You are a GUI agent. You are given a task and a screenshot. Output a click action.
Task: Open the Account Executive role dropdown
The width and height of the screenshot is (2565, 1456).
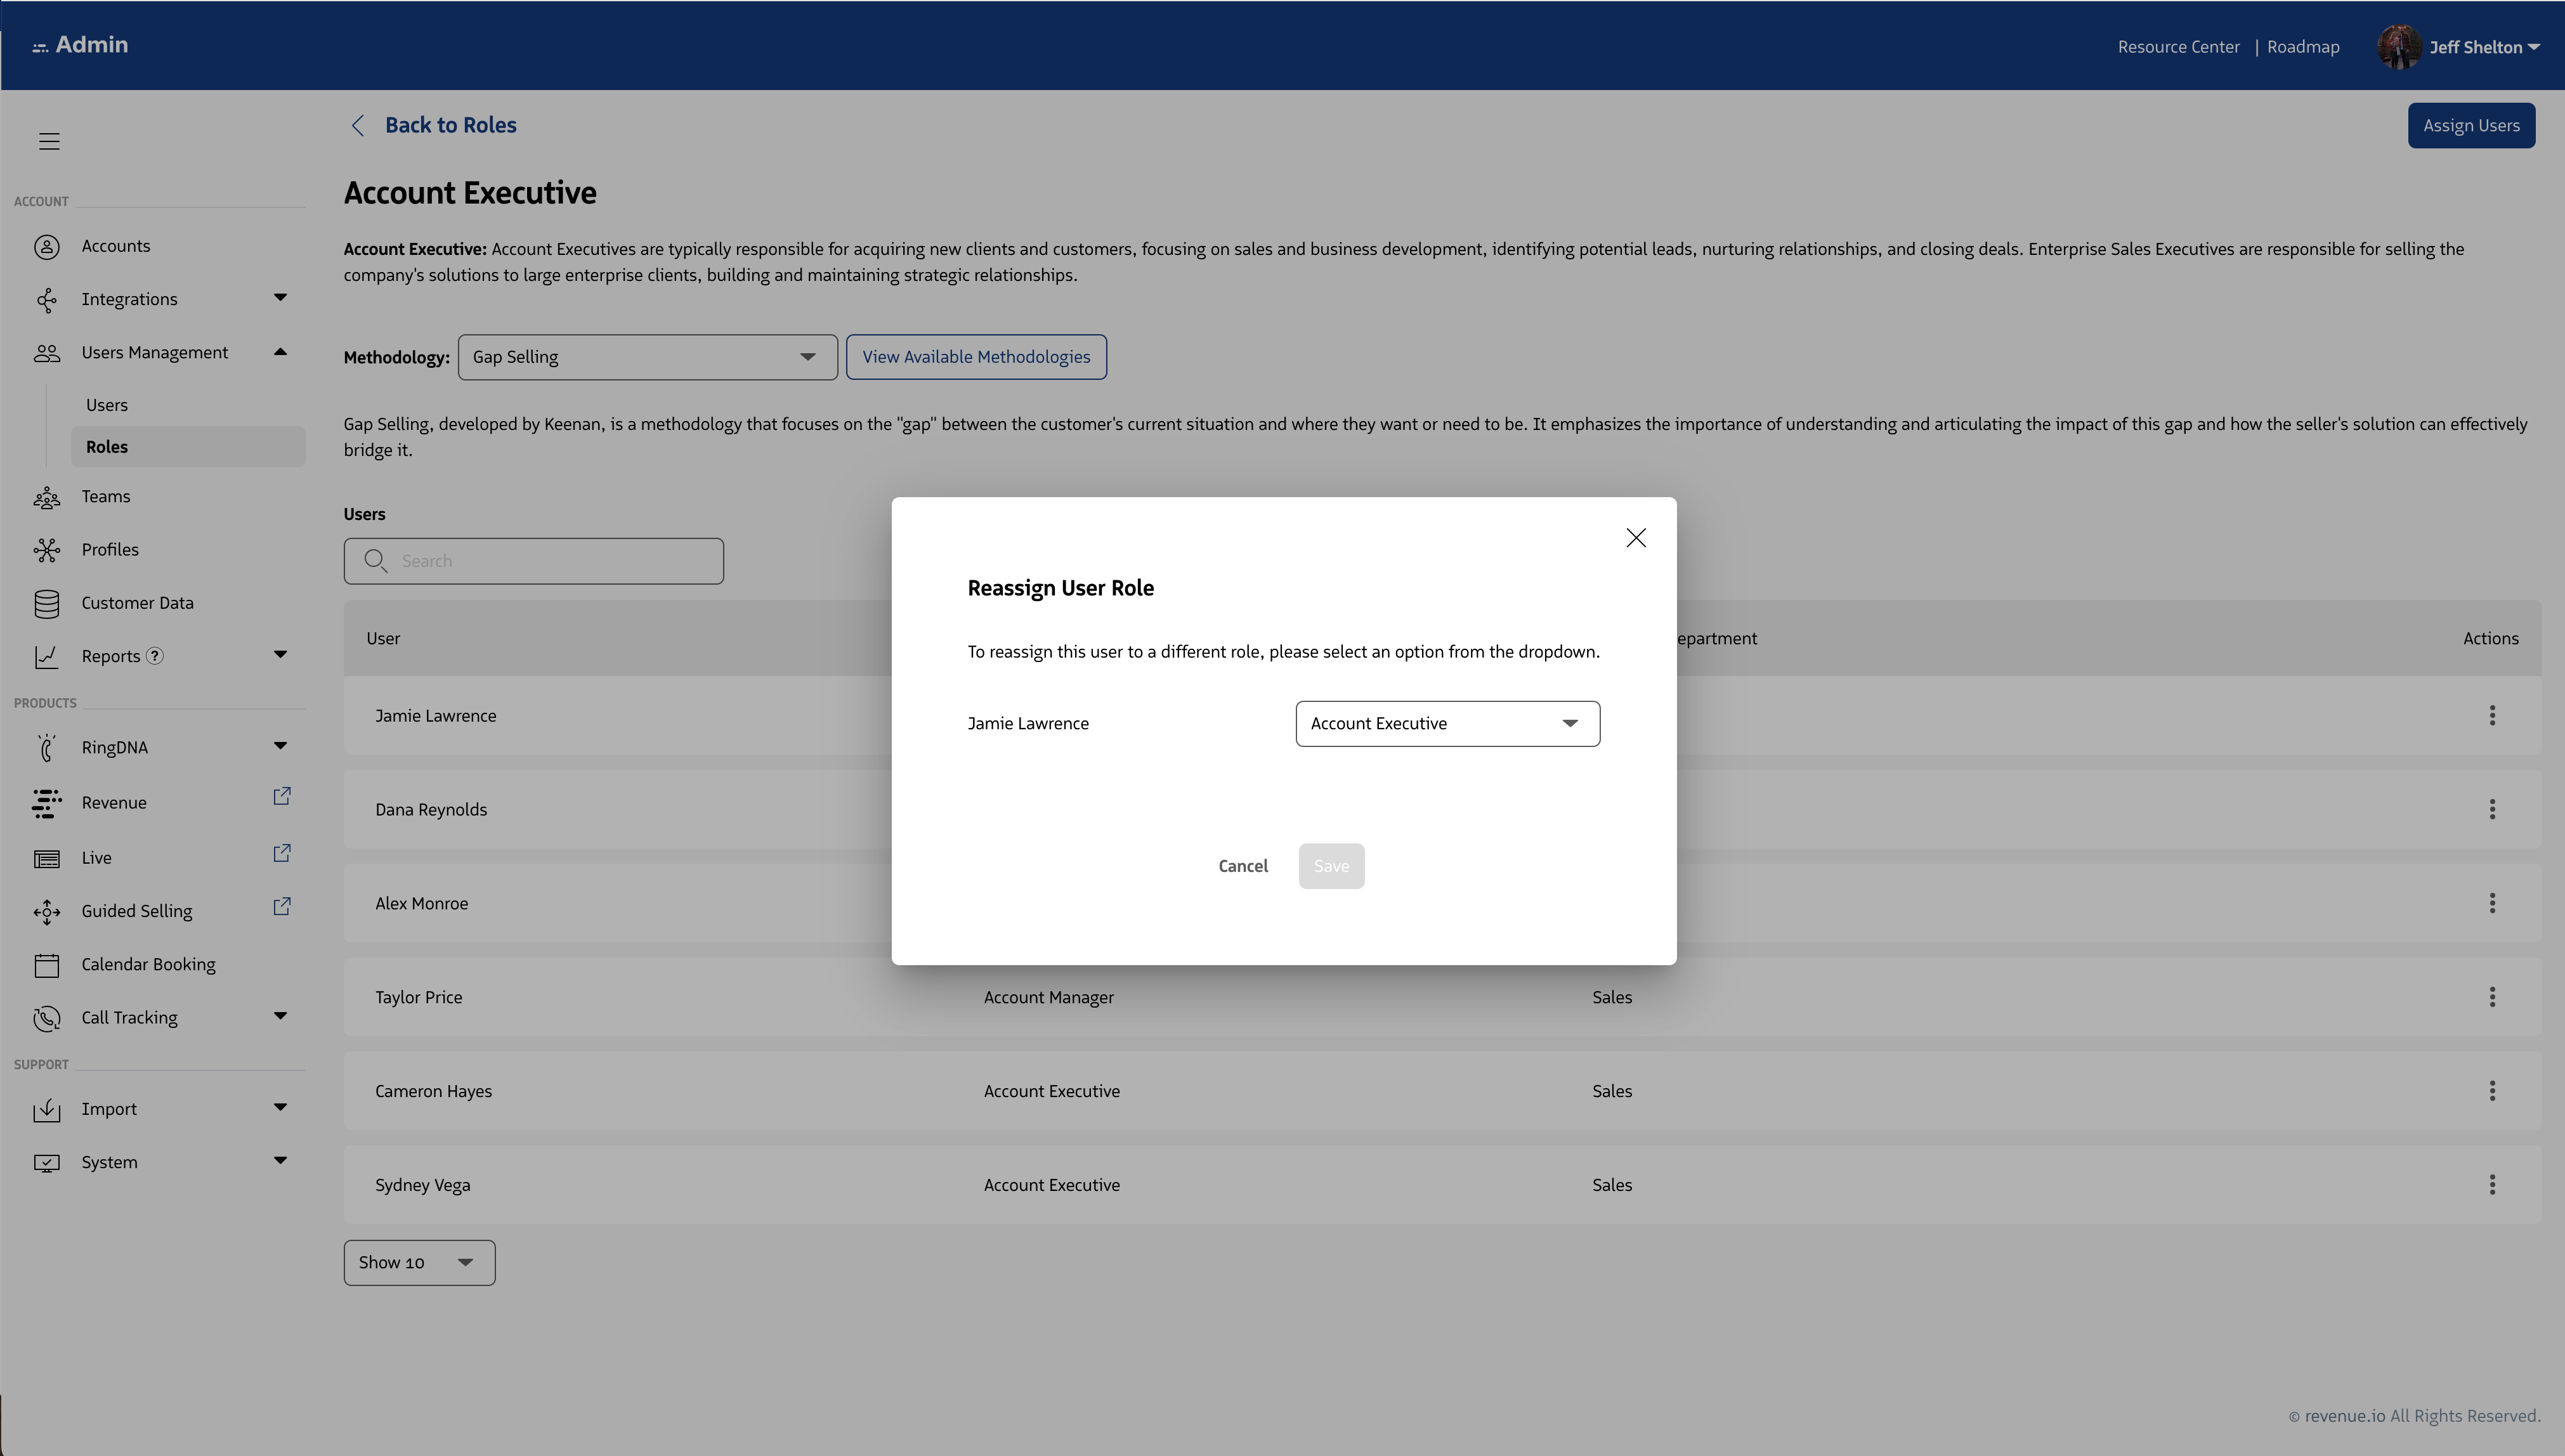(x=1447, y=723)
